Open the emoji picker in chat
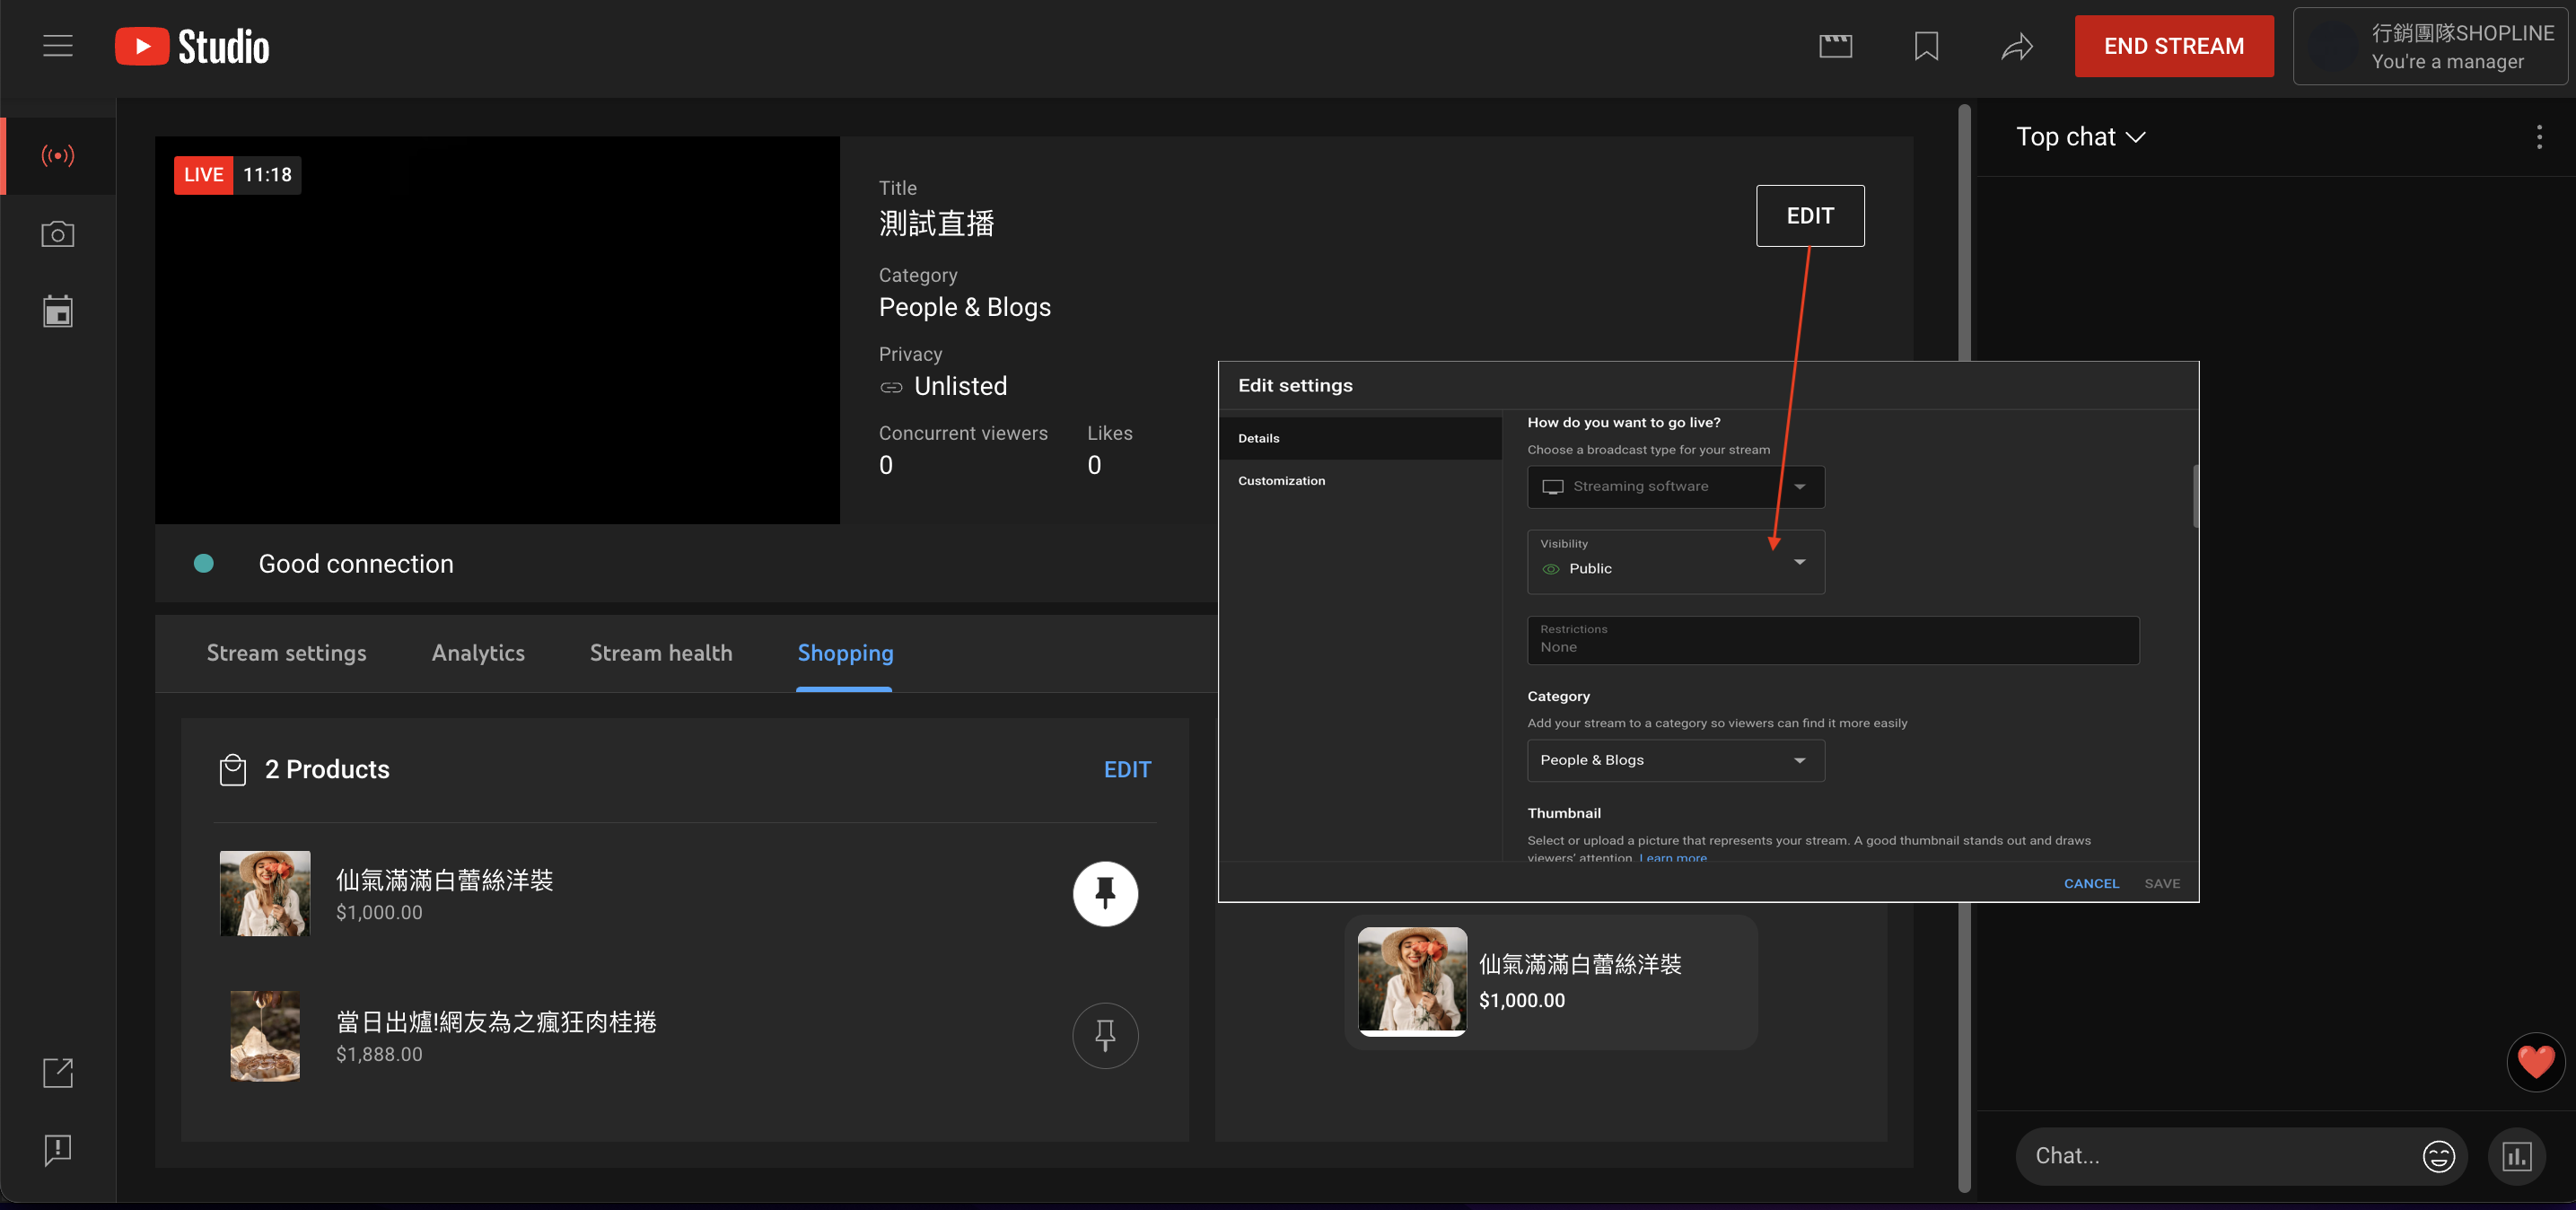 click(2438, 1156)
